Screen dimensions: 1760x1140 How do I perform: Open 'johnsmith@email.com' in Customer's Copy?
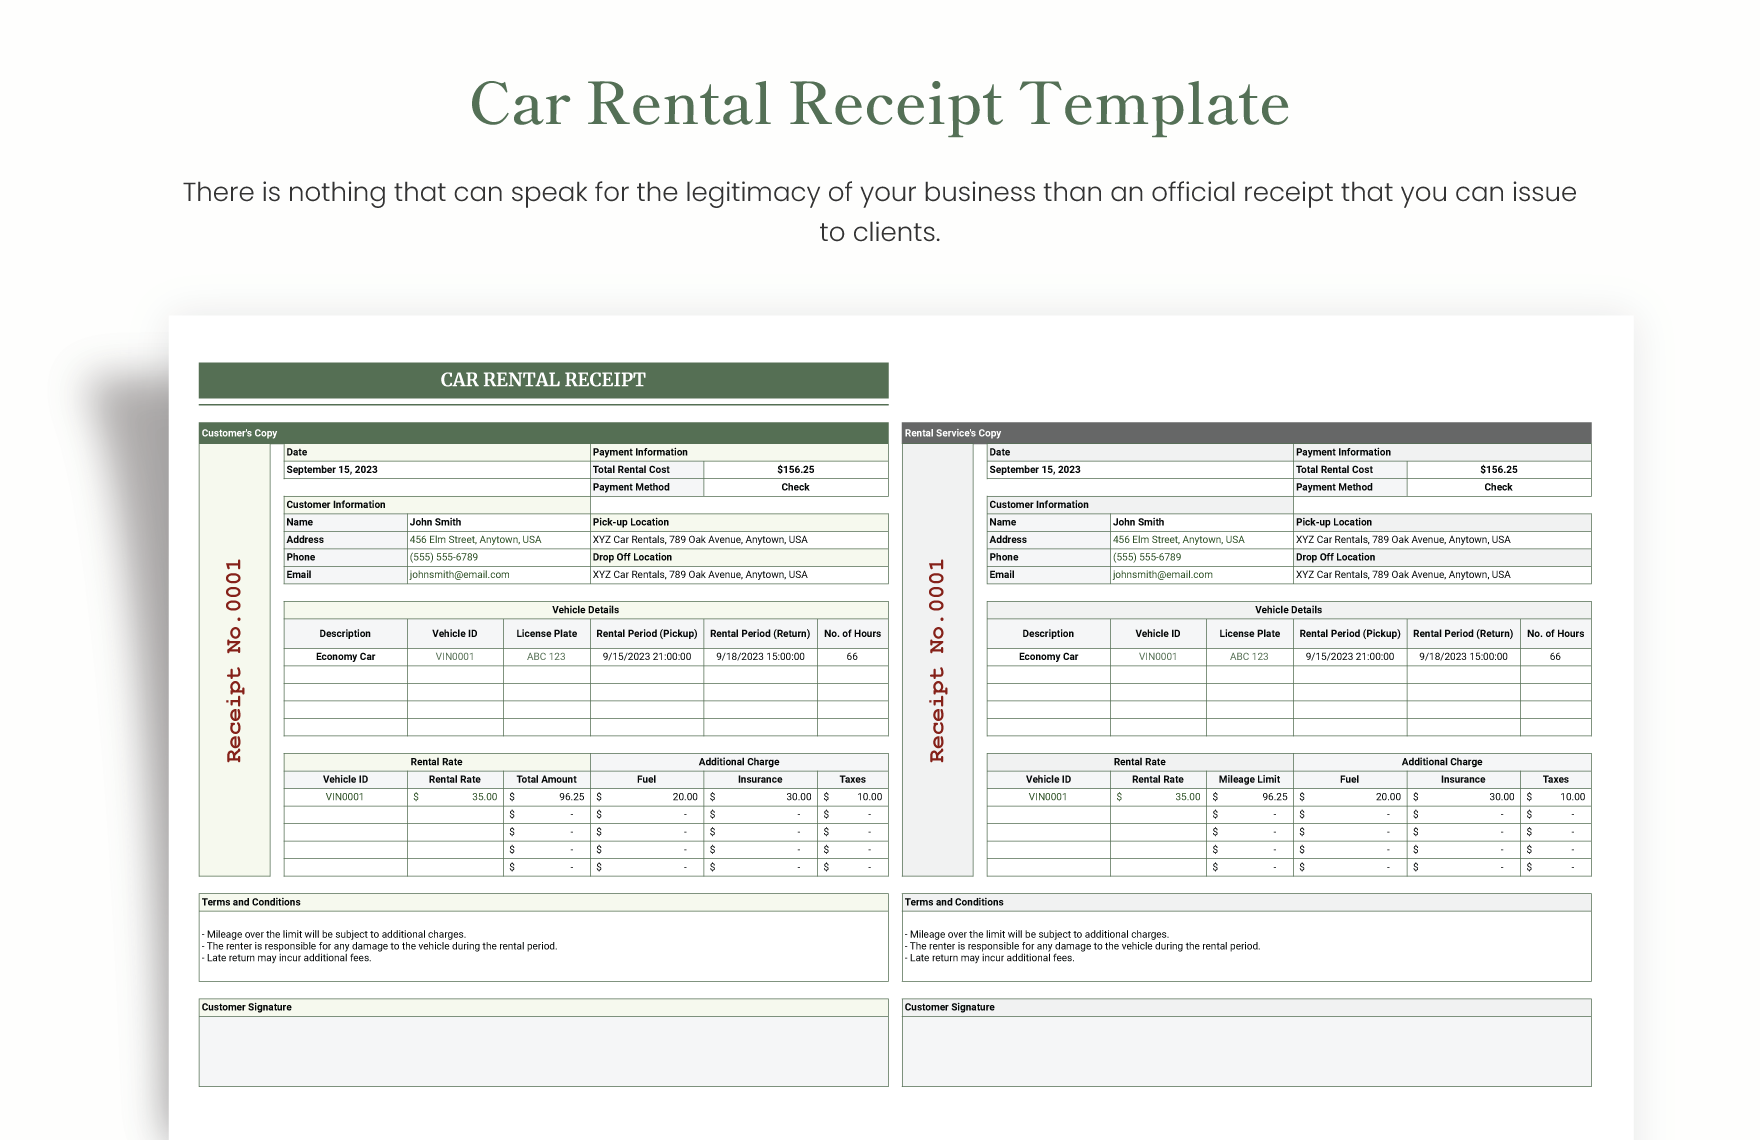pyautogui.click(x=460, y=575)
